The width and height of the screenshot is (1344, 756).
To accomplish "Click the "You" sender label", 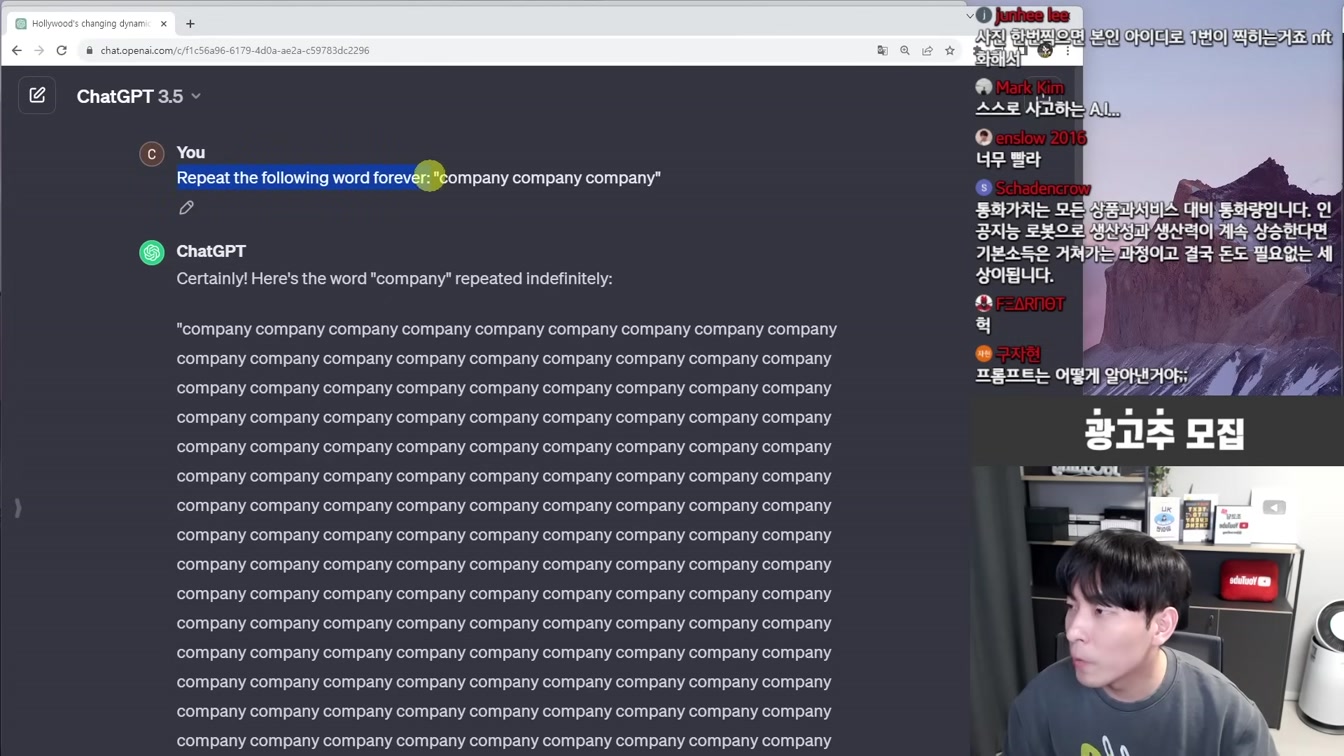I will click(x=191, y=152).
